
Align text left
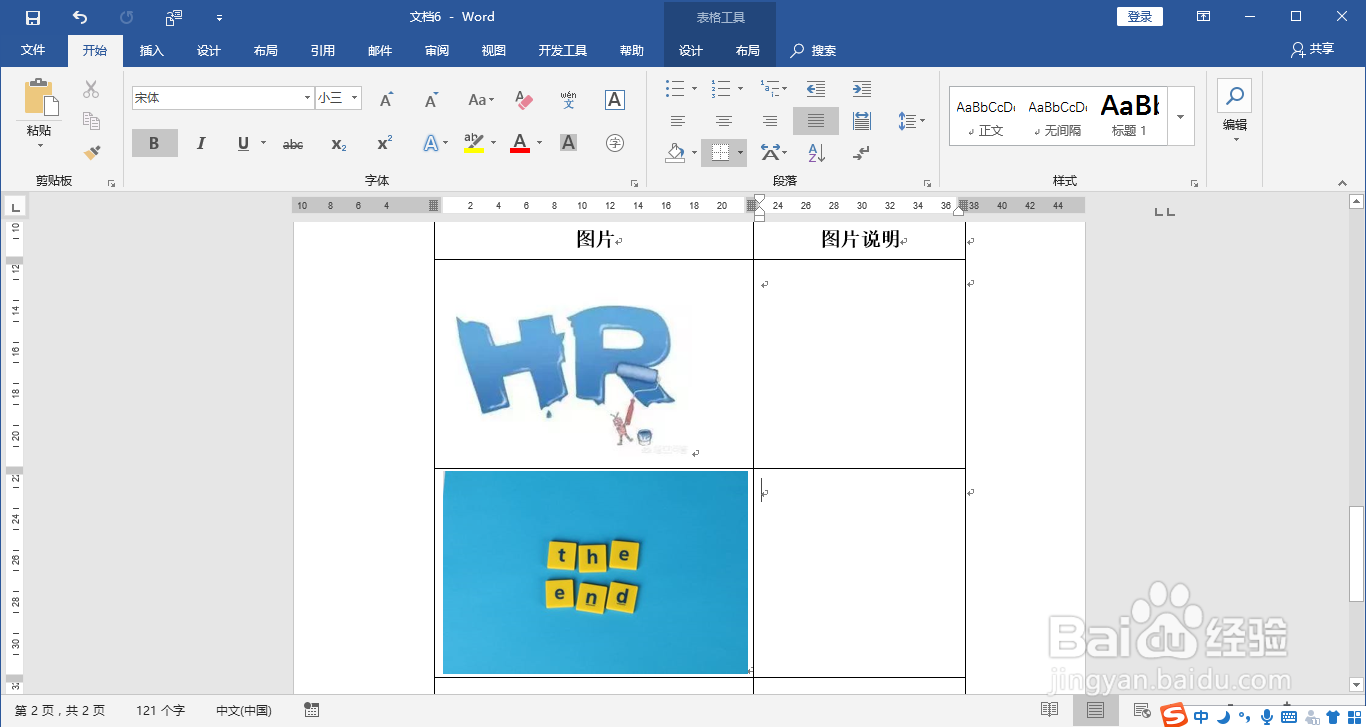[678, 121]
